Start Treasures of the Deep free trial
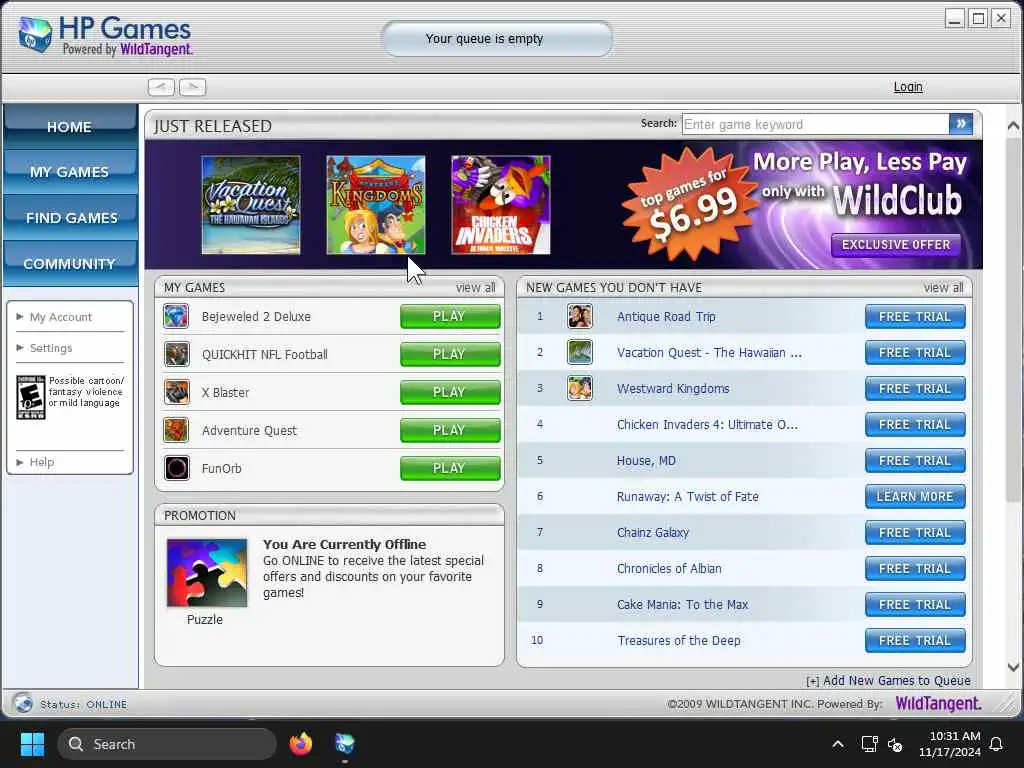 coord(915,641)
